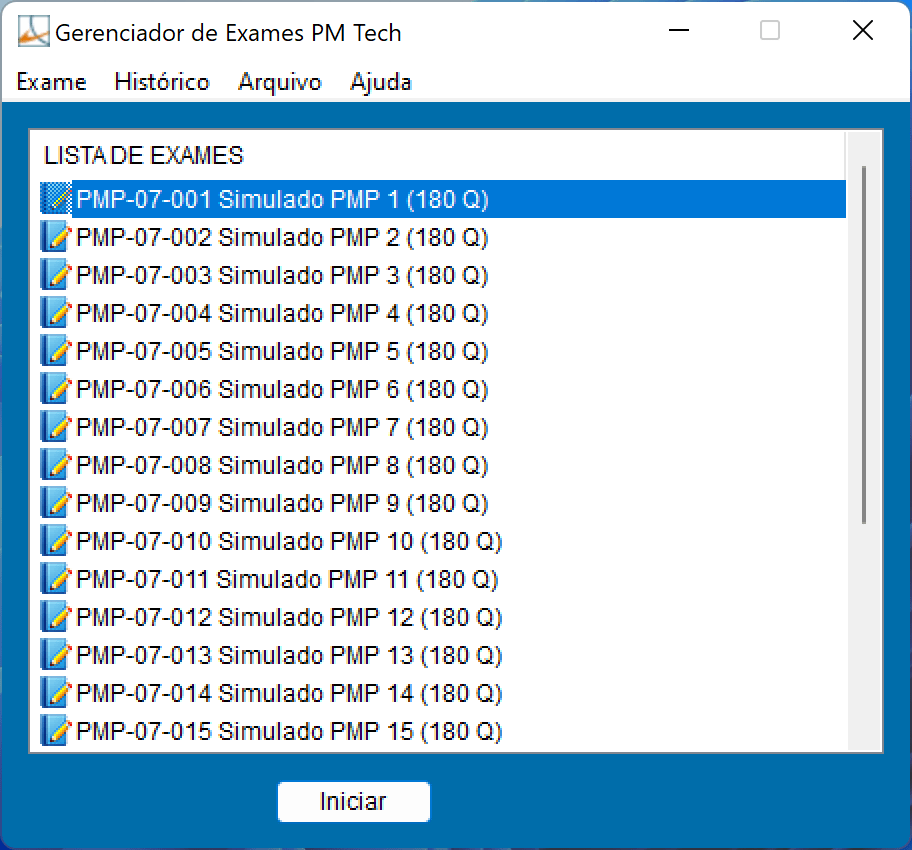The height and width of the screenshot is (850, 912).
Task: Close the Gerenciador de Exames window
Action: [863, 30]
